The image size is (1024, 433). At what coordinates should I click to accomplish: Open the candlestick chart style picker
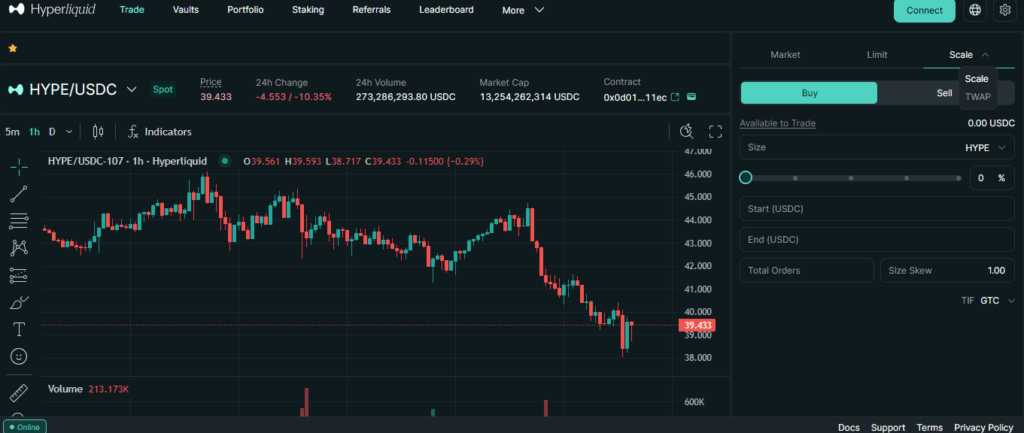point(98,131)
